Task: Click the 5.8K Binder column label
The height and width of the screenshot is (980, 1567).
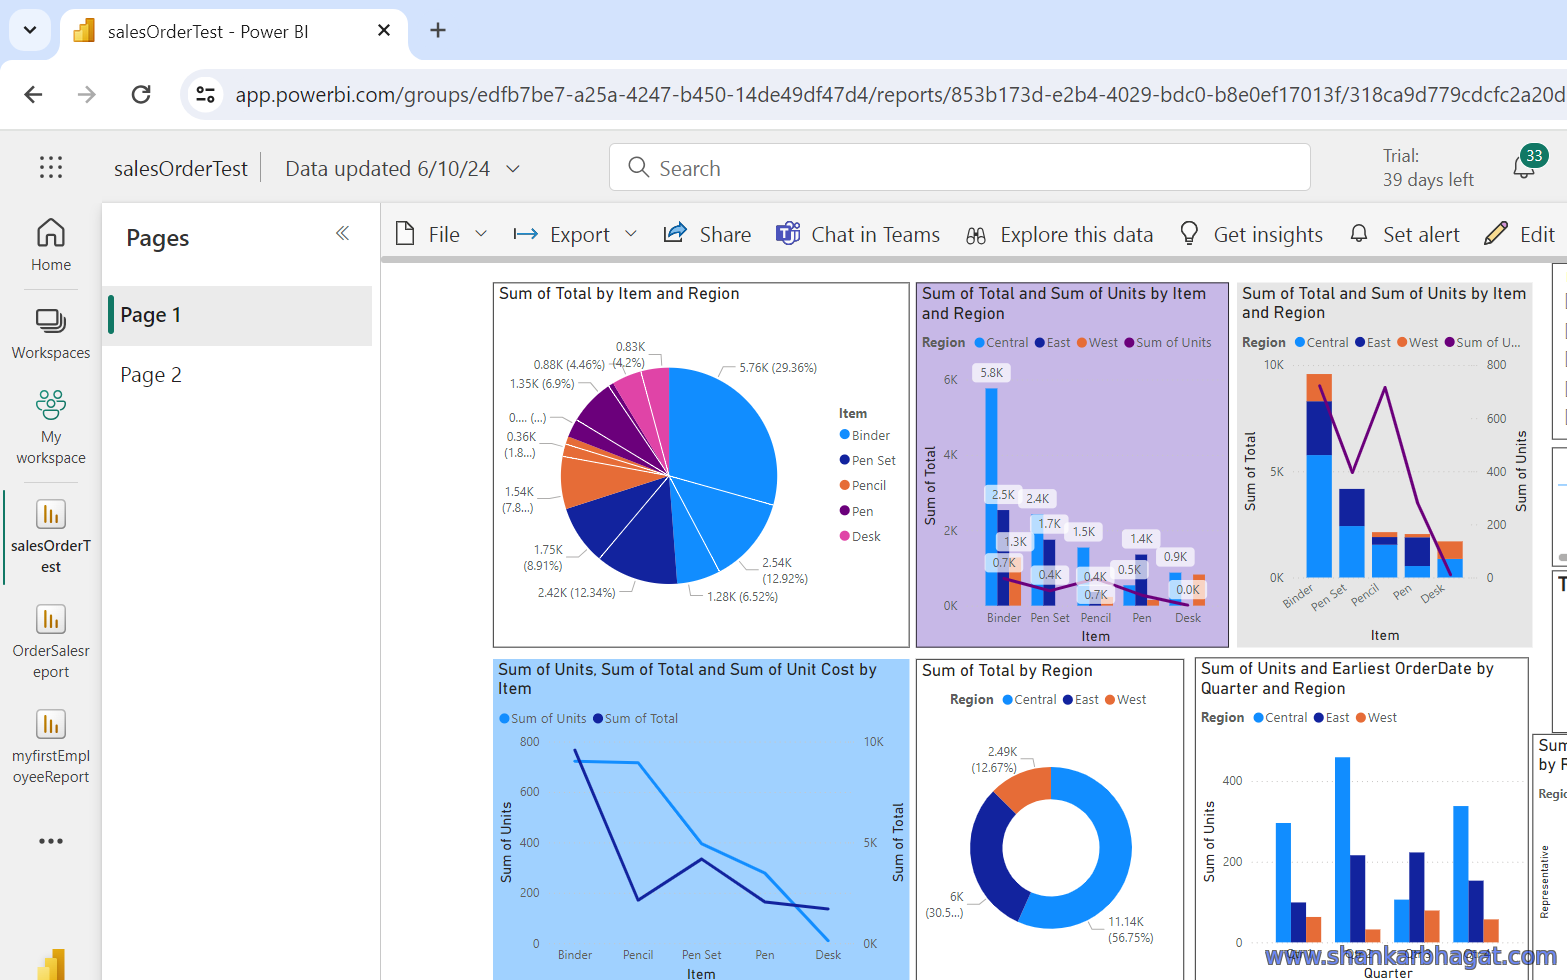Action: point(992,372)
